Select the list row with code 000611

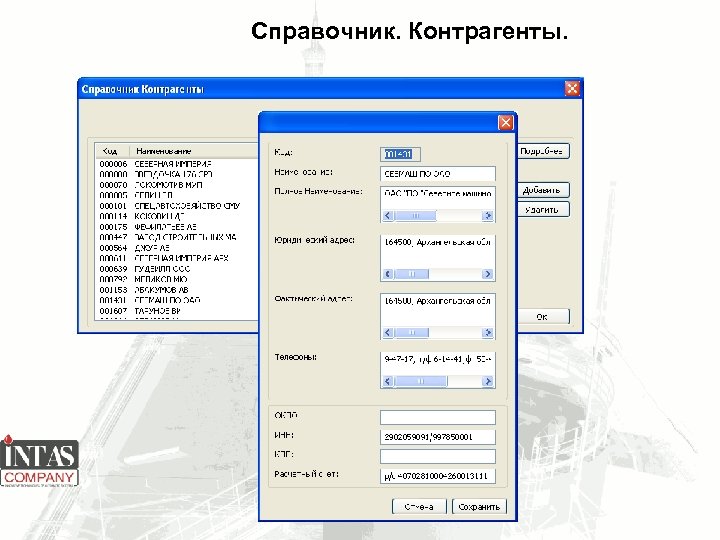coord(178,259)
